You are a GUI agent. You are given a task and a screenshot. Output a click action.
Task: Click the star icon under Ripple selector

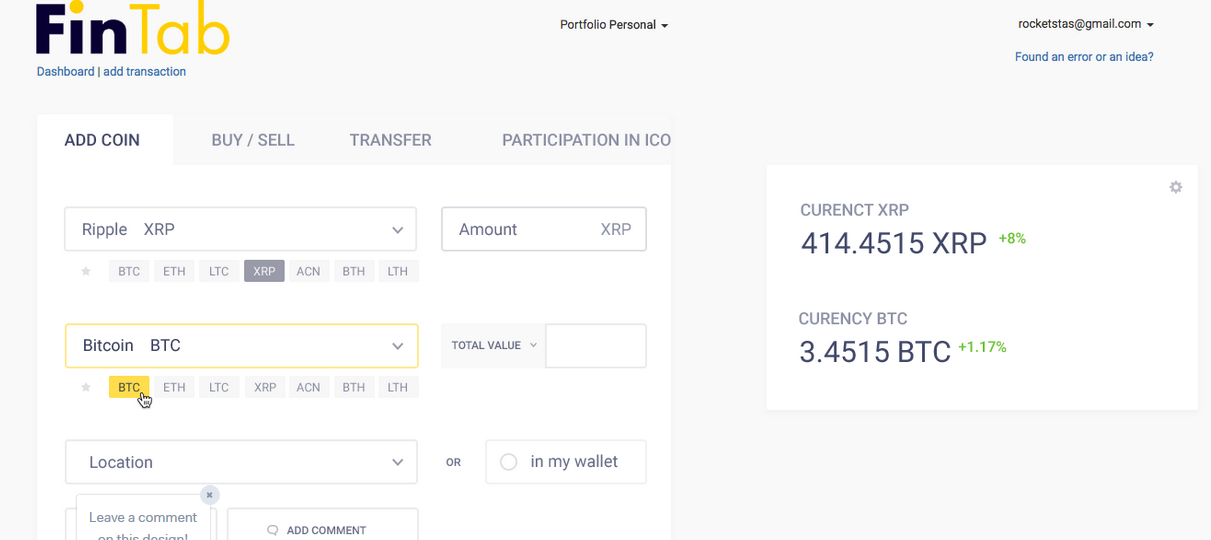[x=86, y=271]
